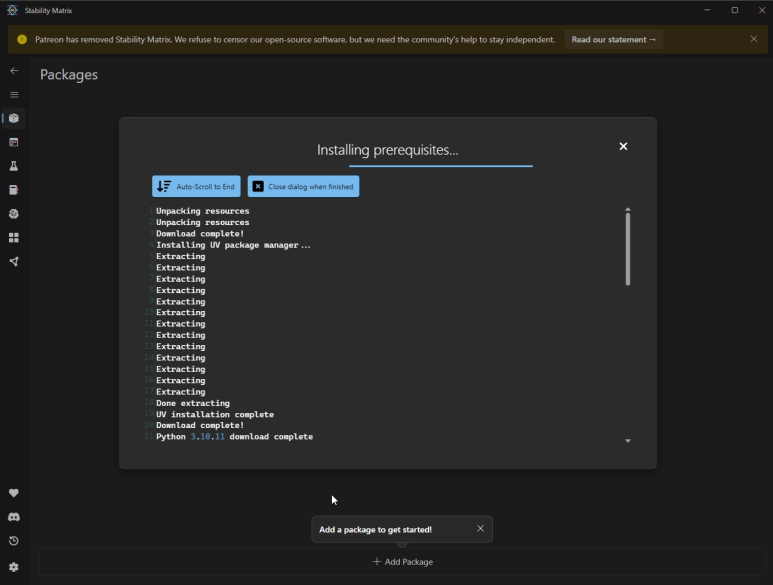Open the 'Read our statement' link
Viewport: 773px width, 585px height.
click(x=614, y=39)
